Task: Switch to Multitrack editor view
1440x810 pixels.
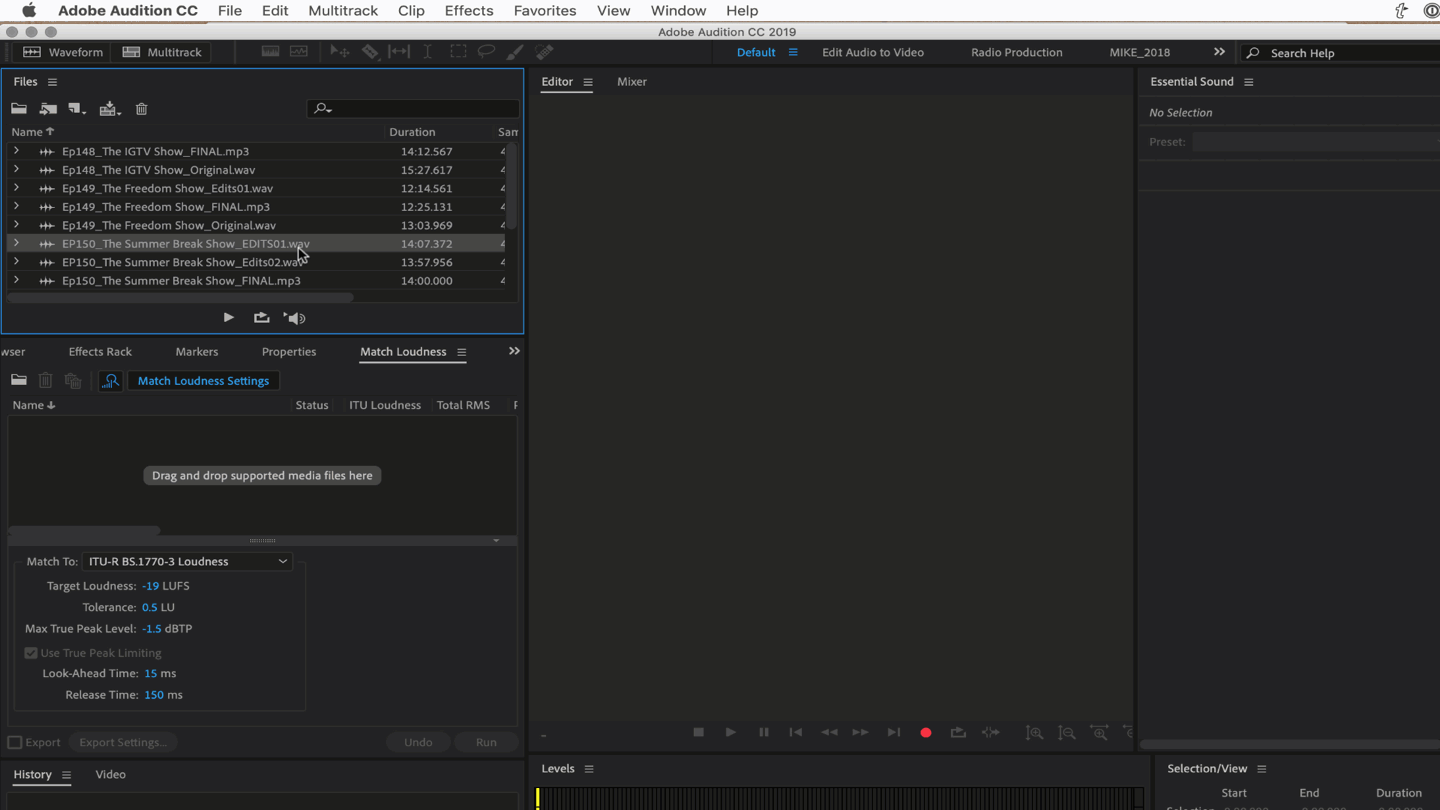Action: [162, 52]
